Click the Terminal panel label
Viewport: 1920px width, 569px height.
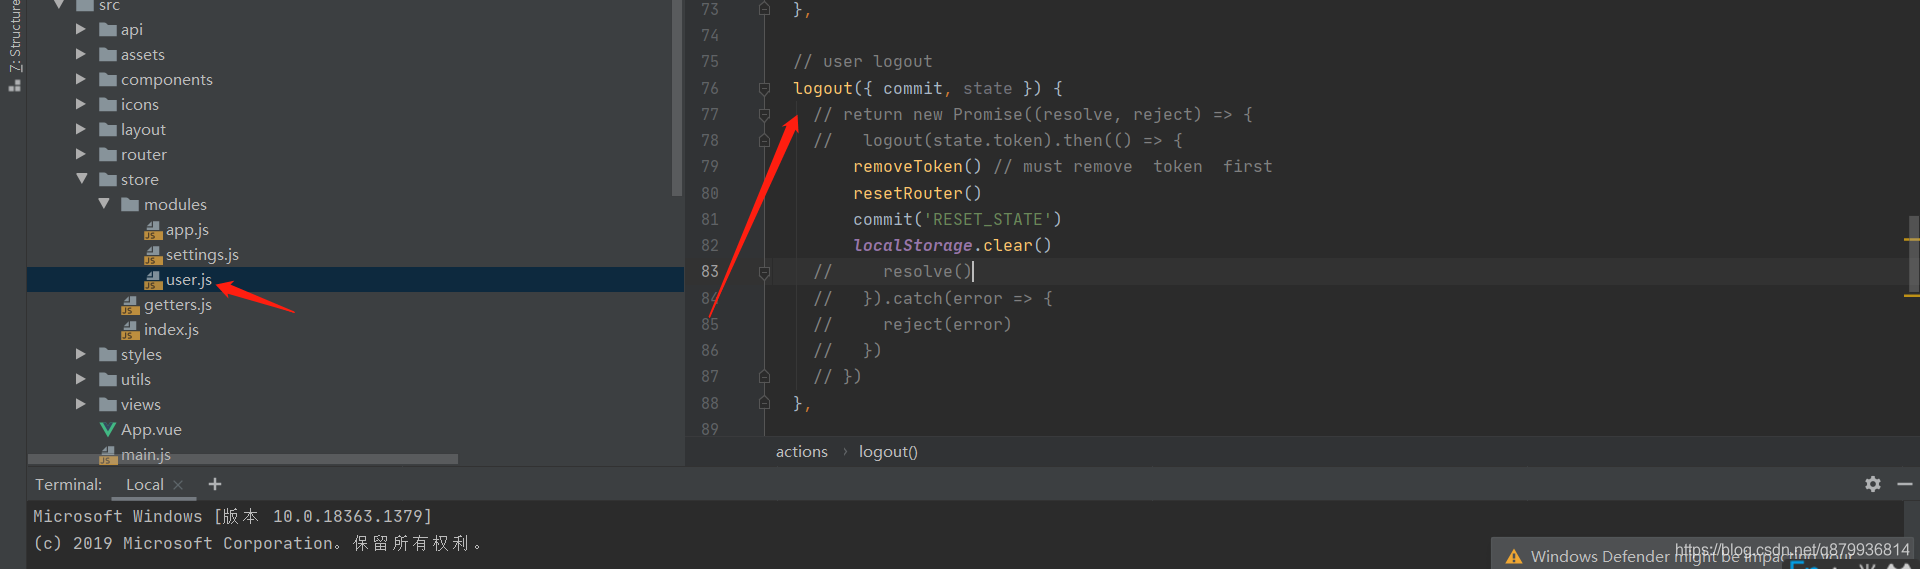[68, 484]
